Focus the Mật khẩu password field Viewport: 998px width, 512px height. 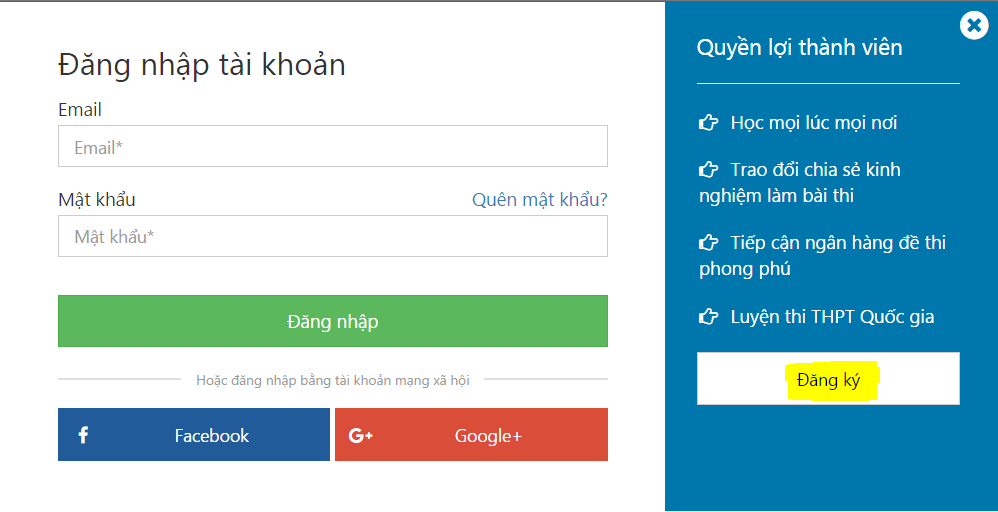tap(332, 236)
